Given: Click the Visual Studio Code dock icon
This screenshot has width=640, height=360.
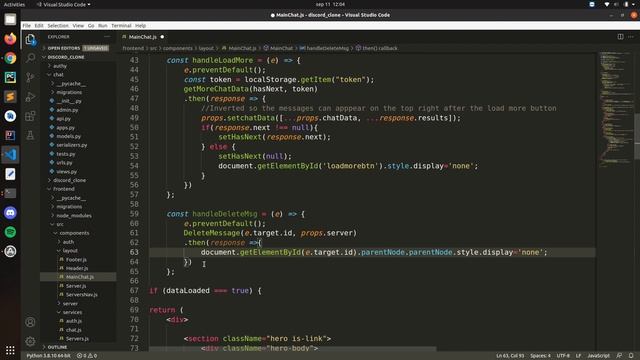Looking at the screenshot, I should pyautogui.click(x=10, y=155).
